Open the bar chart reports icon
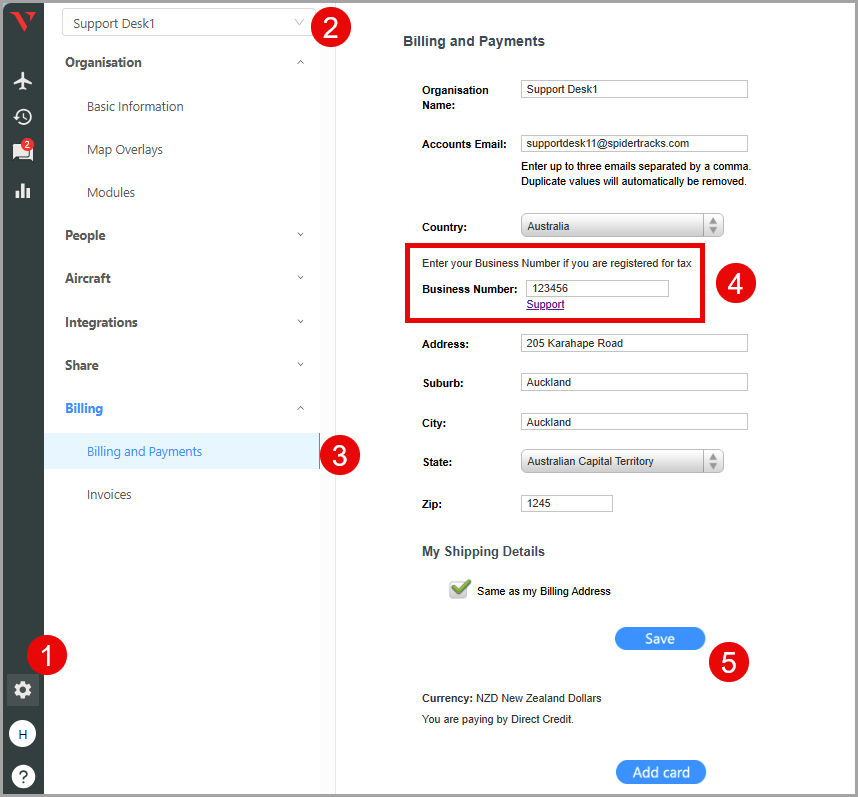 (22, 190)
